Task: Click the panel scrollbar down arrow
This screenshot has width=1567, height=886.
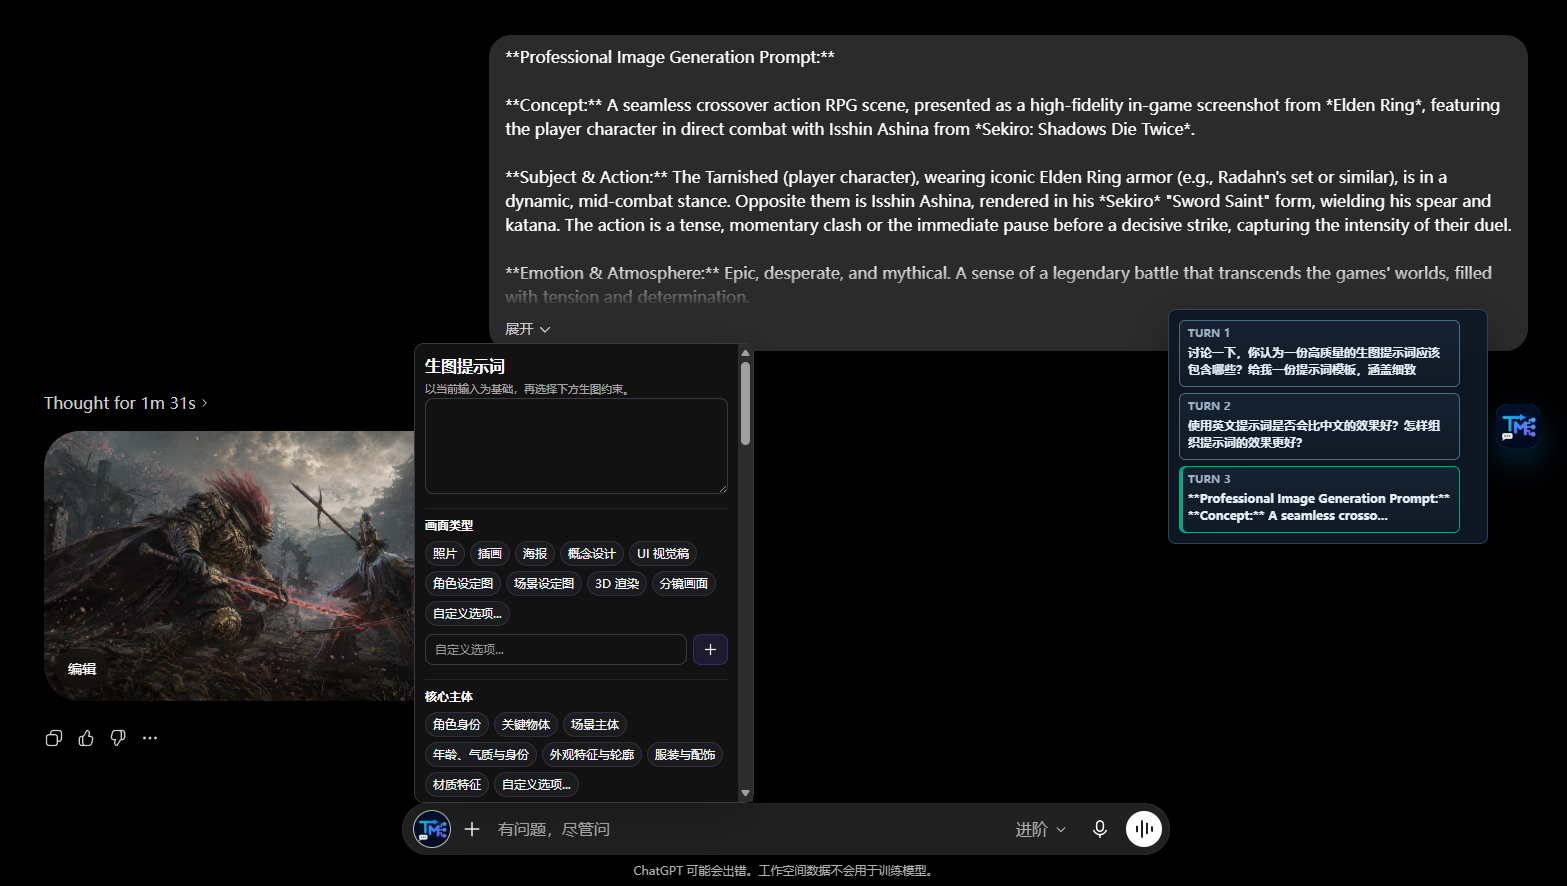Action: coord(745,793)
